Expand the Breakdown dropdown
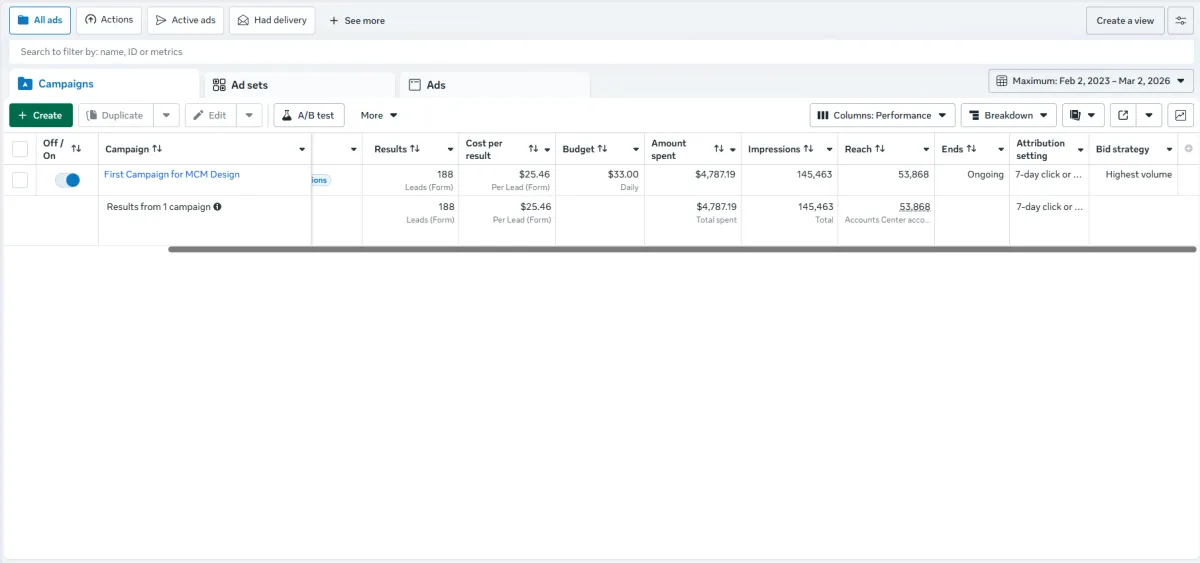 pyautogui.click(x=1008, y=115)
